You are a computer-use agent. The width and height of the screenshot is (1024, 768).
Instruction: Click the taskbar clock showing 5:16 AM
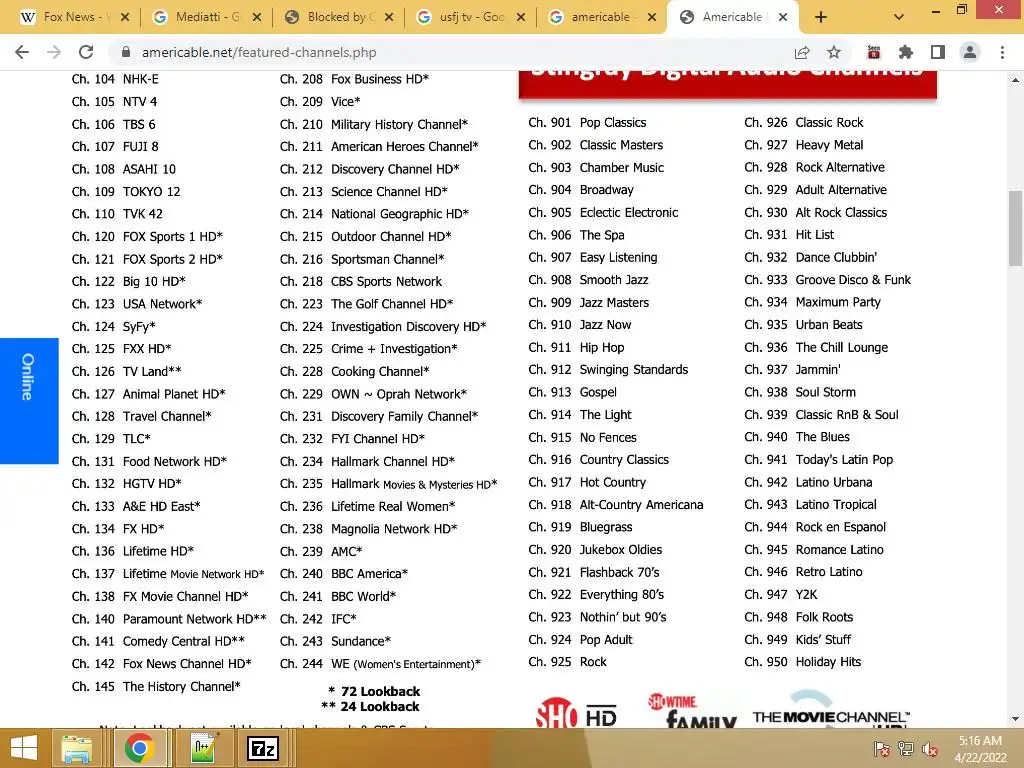click(x=980, y=748)
